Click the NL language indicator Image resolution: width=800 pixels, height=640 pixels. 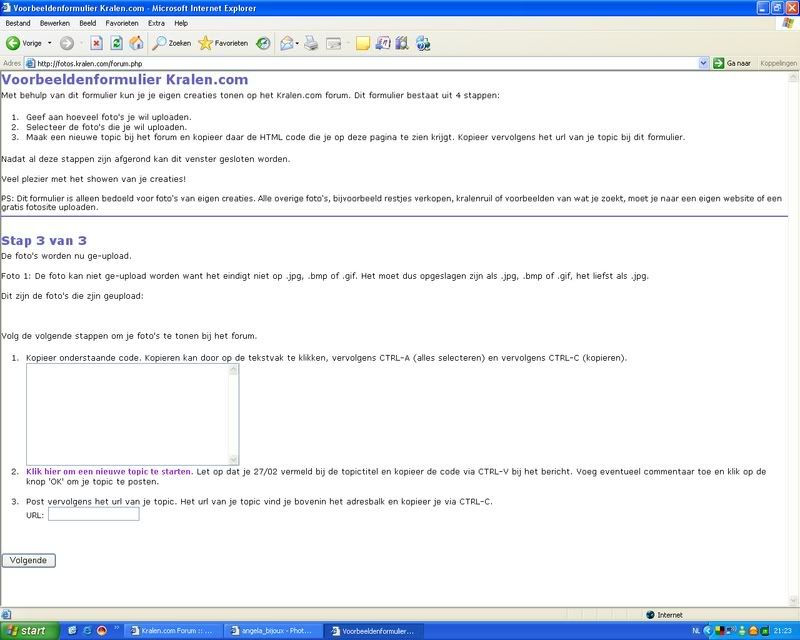point(696,631)
